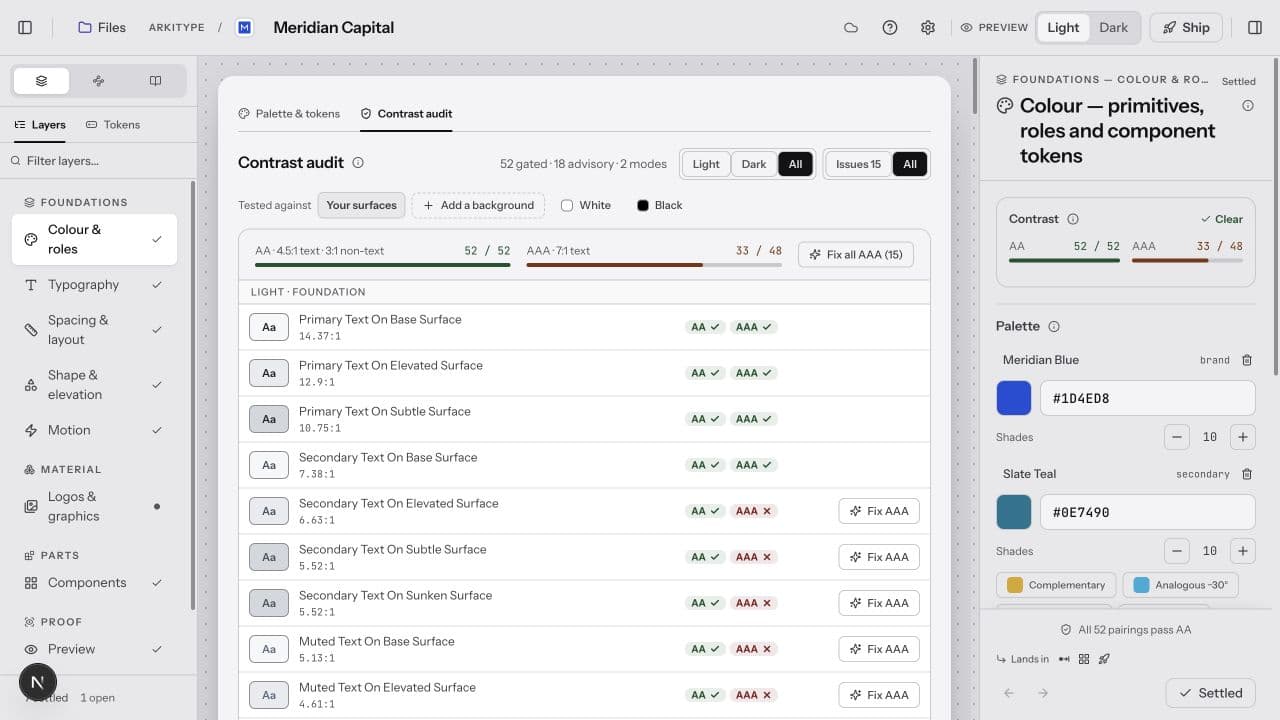
Task: Decrease Slate Teal shades count
Action: pos(1177,551)
